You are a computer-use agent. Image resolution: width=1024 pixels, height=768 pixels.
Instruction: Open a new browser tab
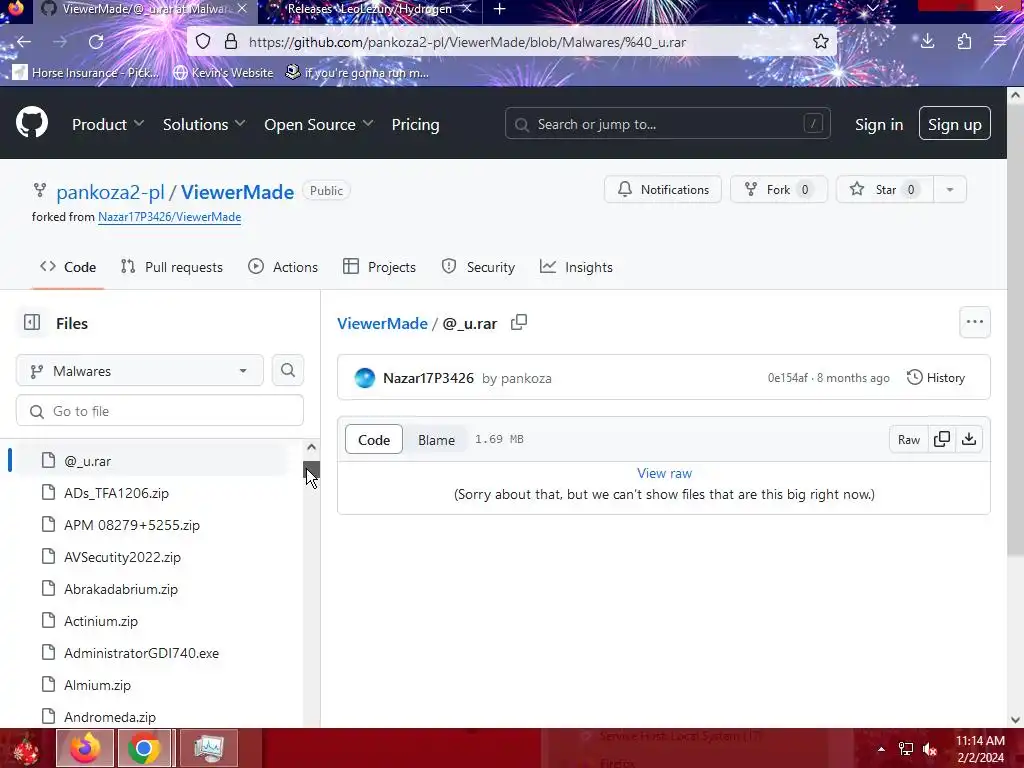click(x=500, y=9)
